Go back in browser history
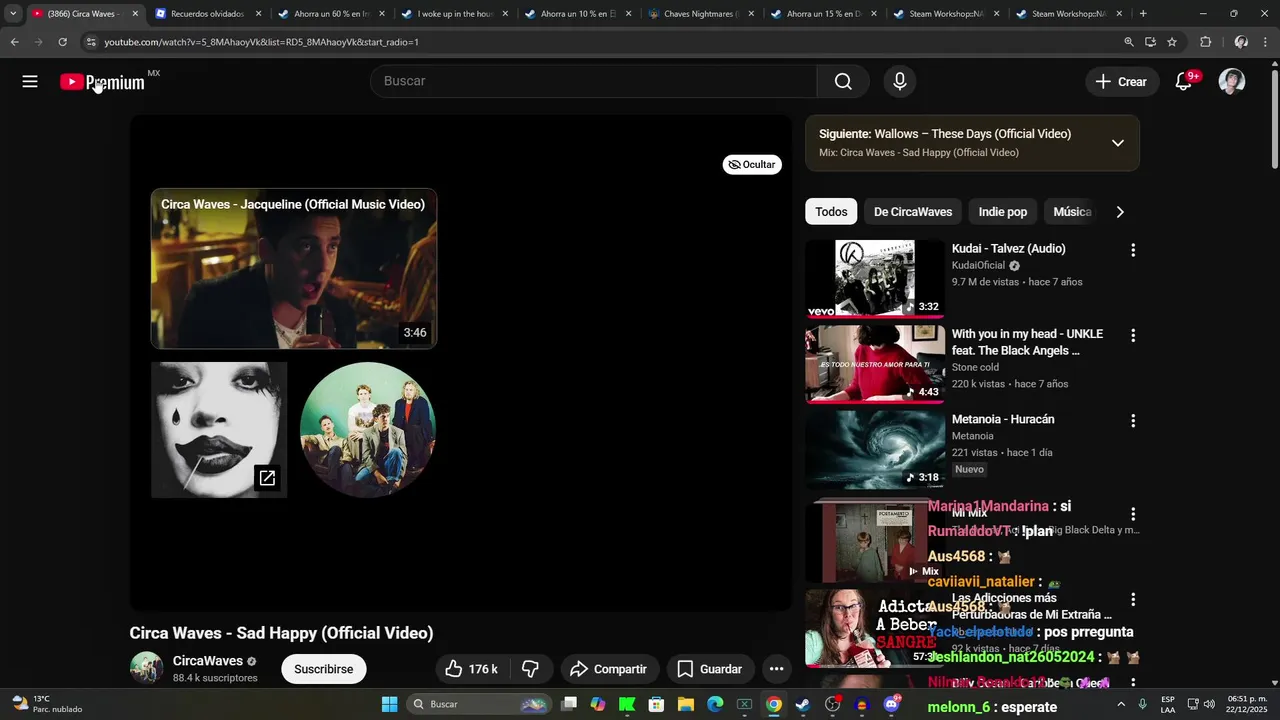Image resolution: width=1280 pixels, height=720 pixels. [x=14, y=42]
